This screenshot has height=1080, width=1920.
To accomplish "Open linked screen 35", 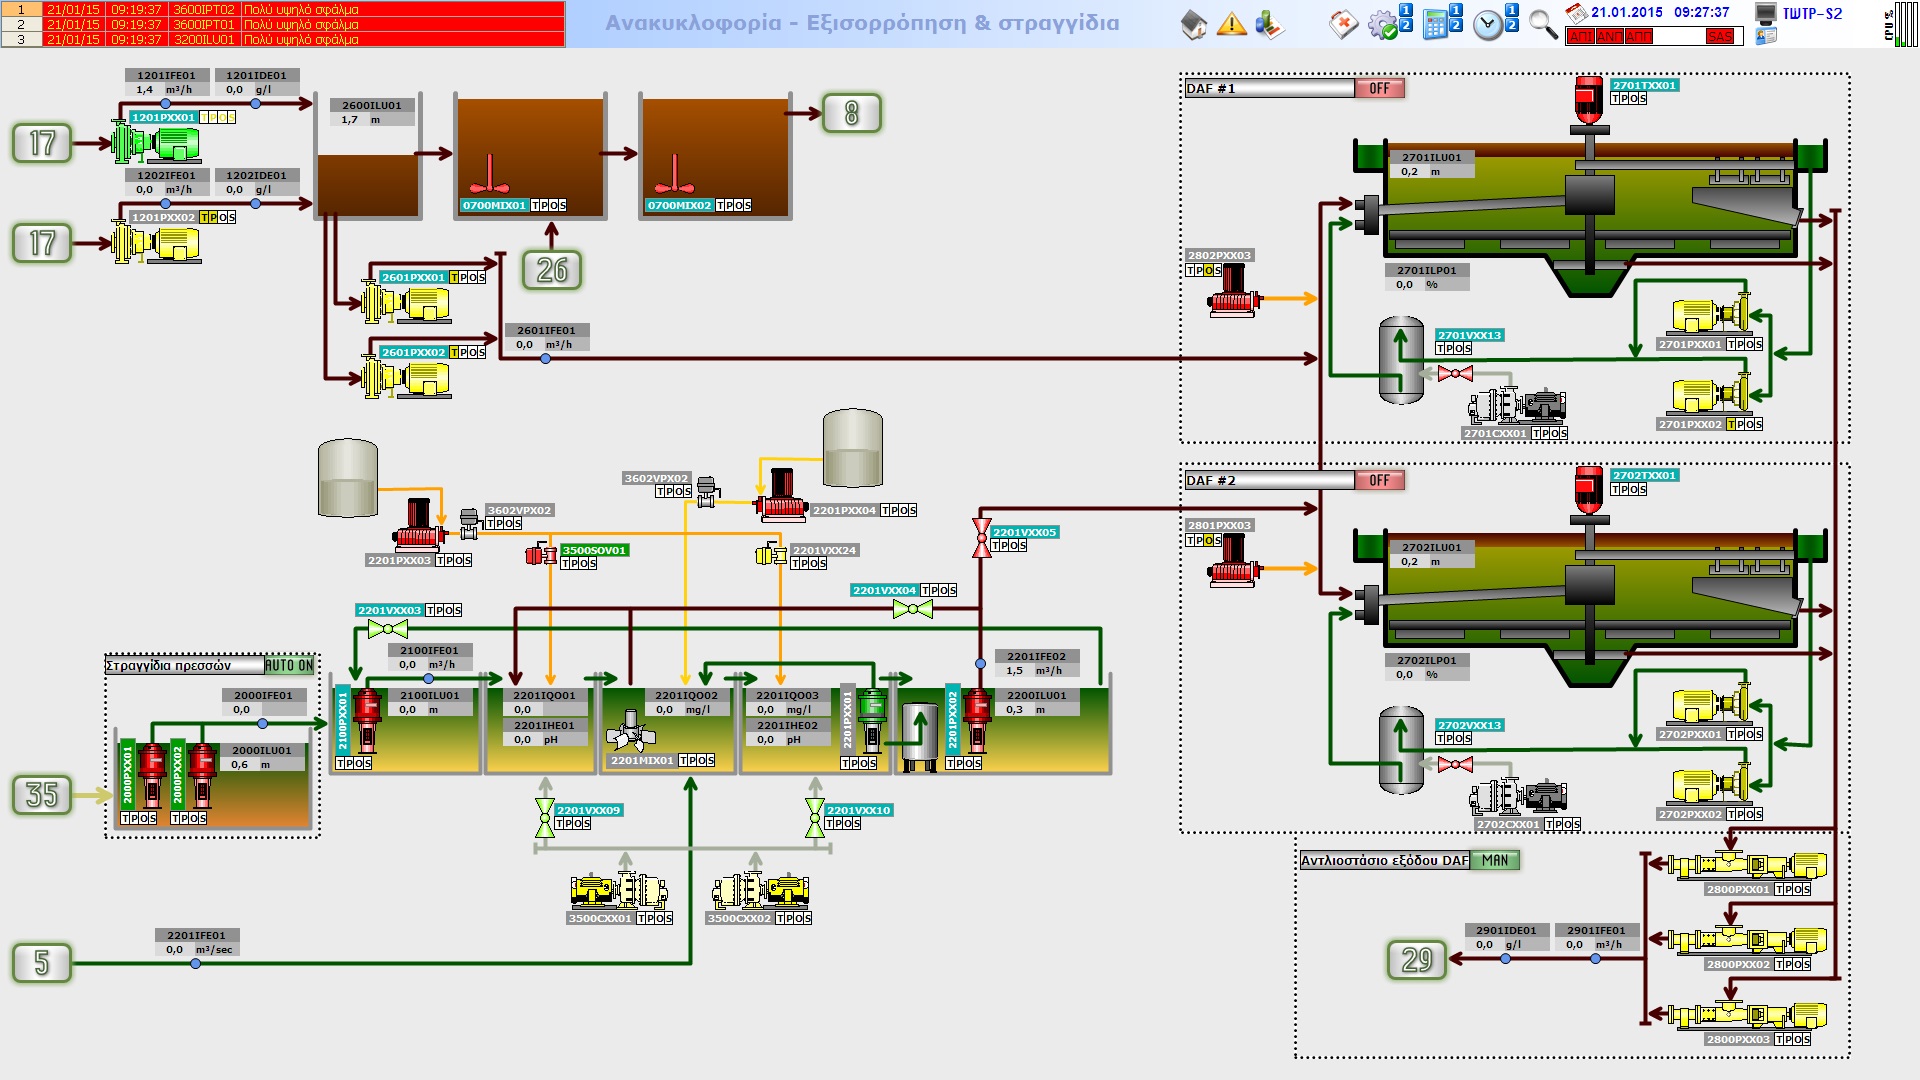I will (42, 795).
